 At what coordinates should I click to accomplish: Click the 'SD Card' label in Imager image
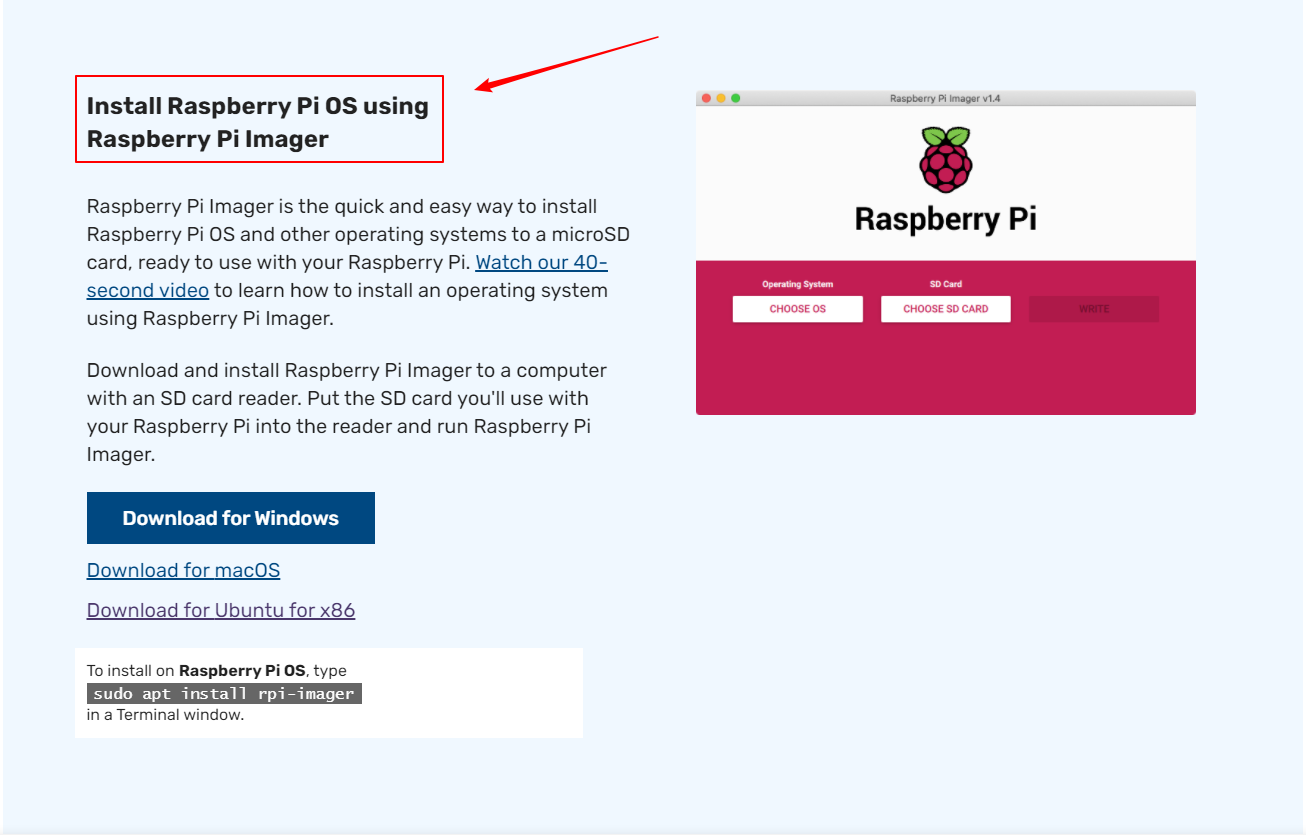(946, 284)
